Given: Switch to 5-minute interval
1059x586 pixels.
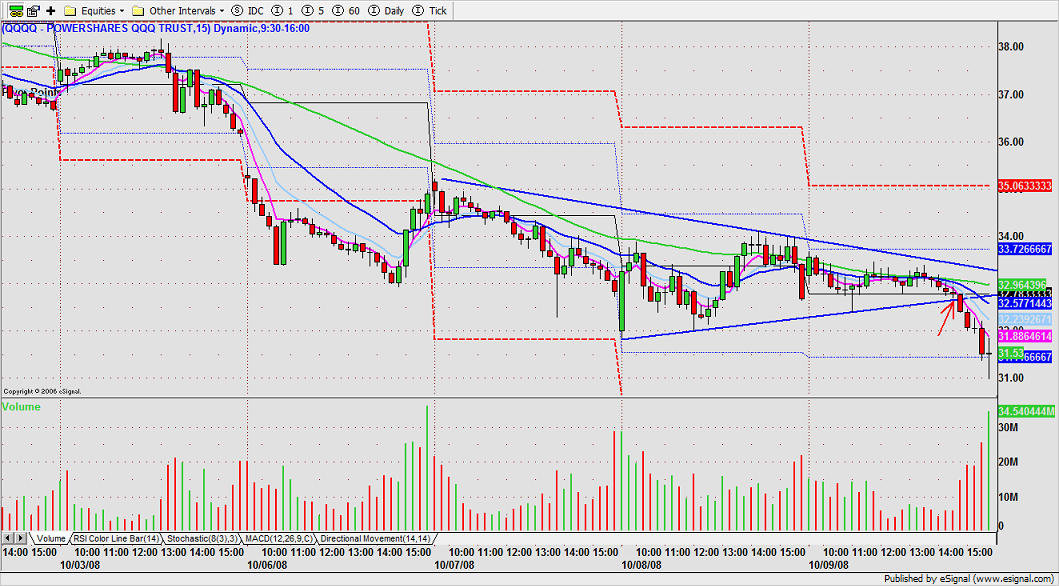Looking at the screenshot, I should pos(313,11).
